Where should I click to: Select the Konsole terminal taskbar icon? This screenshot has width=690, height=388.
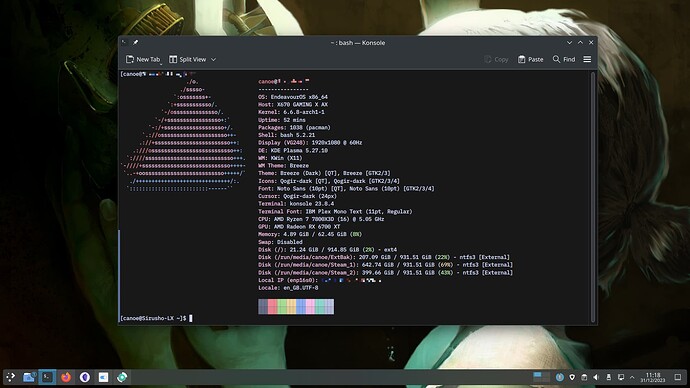click(x=47, y=377)
